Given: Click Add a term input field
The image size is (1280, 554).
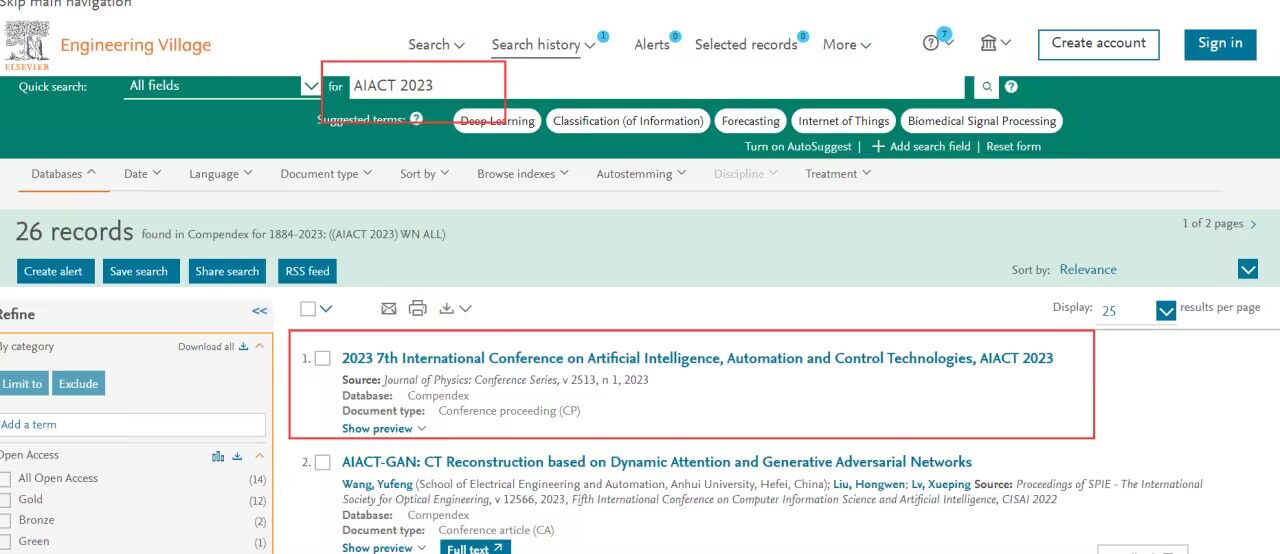Looking at the screenshot, I should (132, 425).
